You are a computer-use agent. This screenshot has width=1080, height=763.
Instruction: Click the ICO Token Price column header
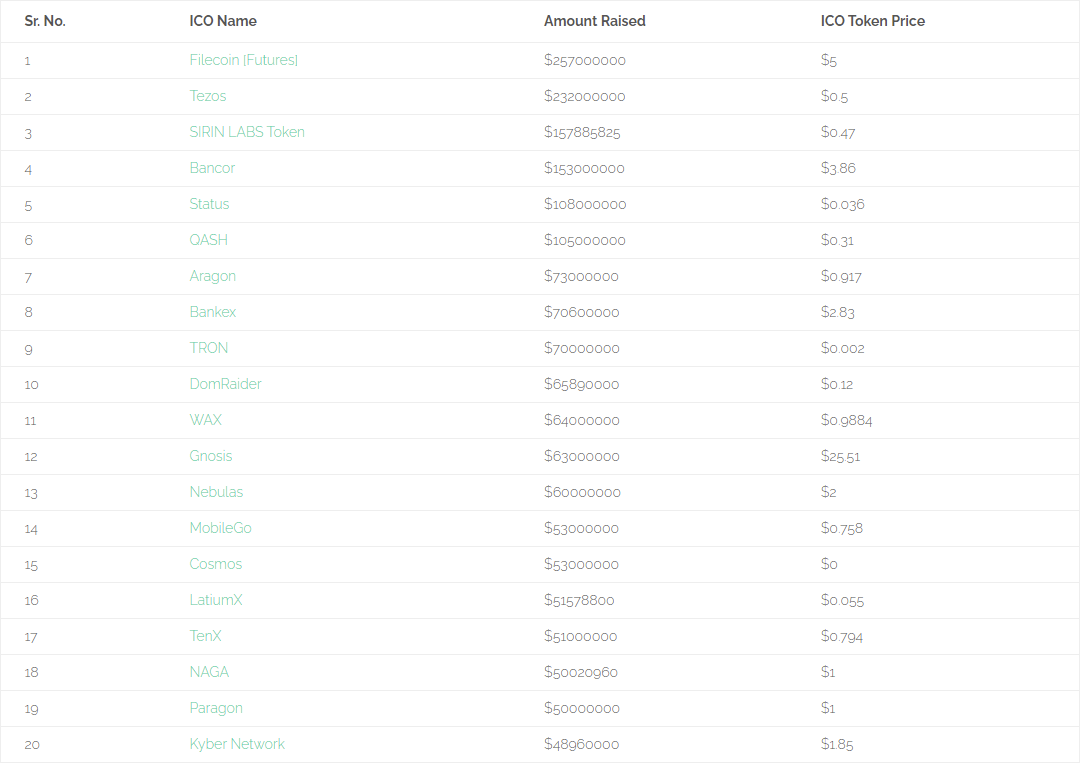(x=873, y=21)
